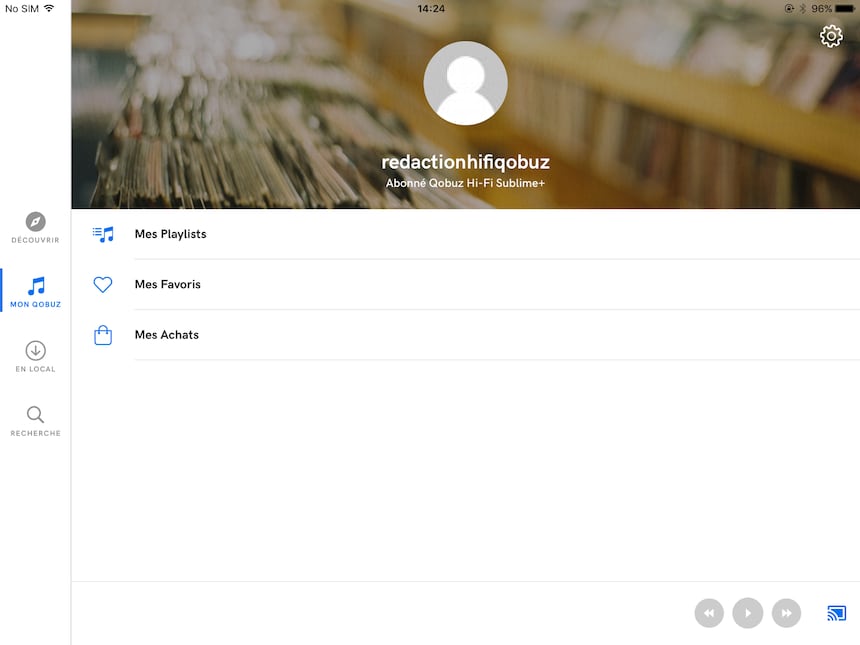The width and height of the screenshot is (860, 645).
Task: Click the playlist icon beside Mes Playlists
Action: coord(103,234)
